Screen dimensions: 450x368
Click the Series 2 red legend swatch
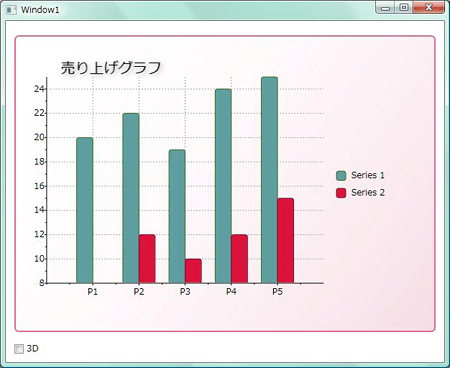(341, 193)
